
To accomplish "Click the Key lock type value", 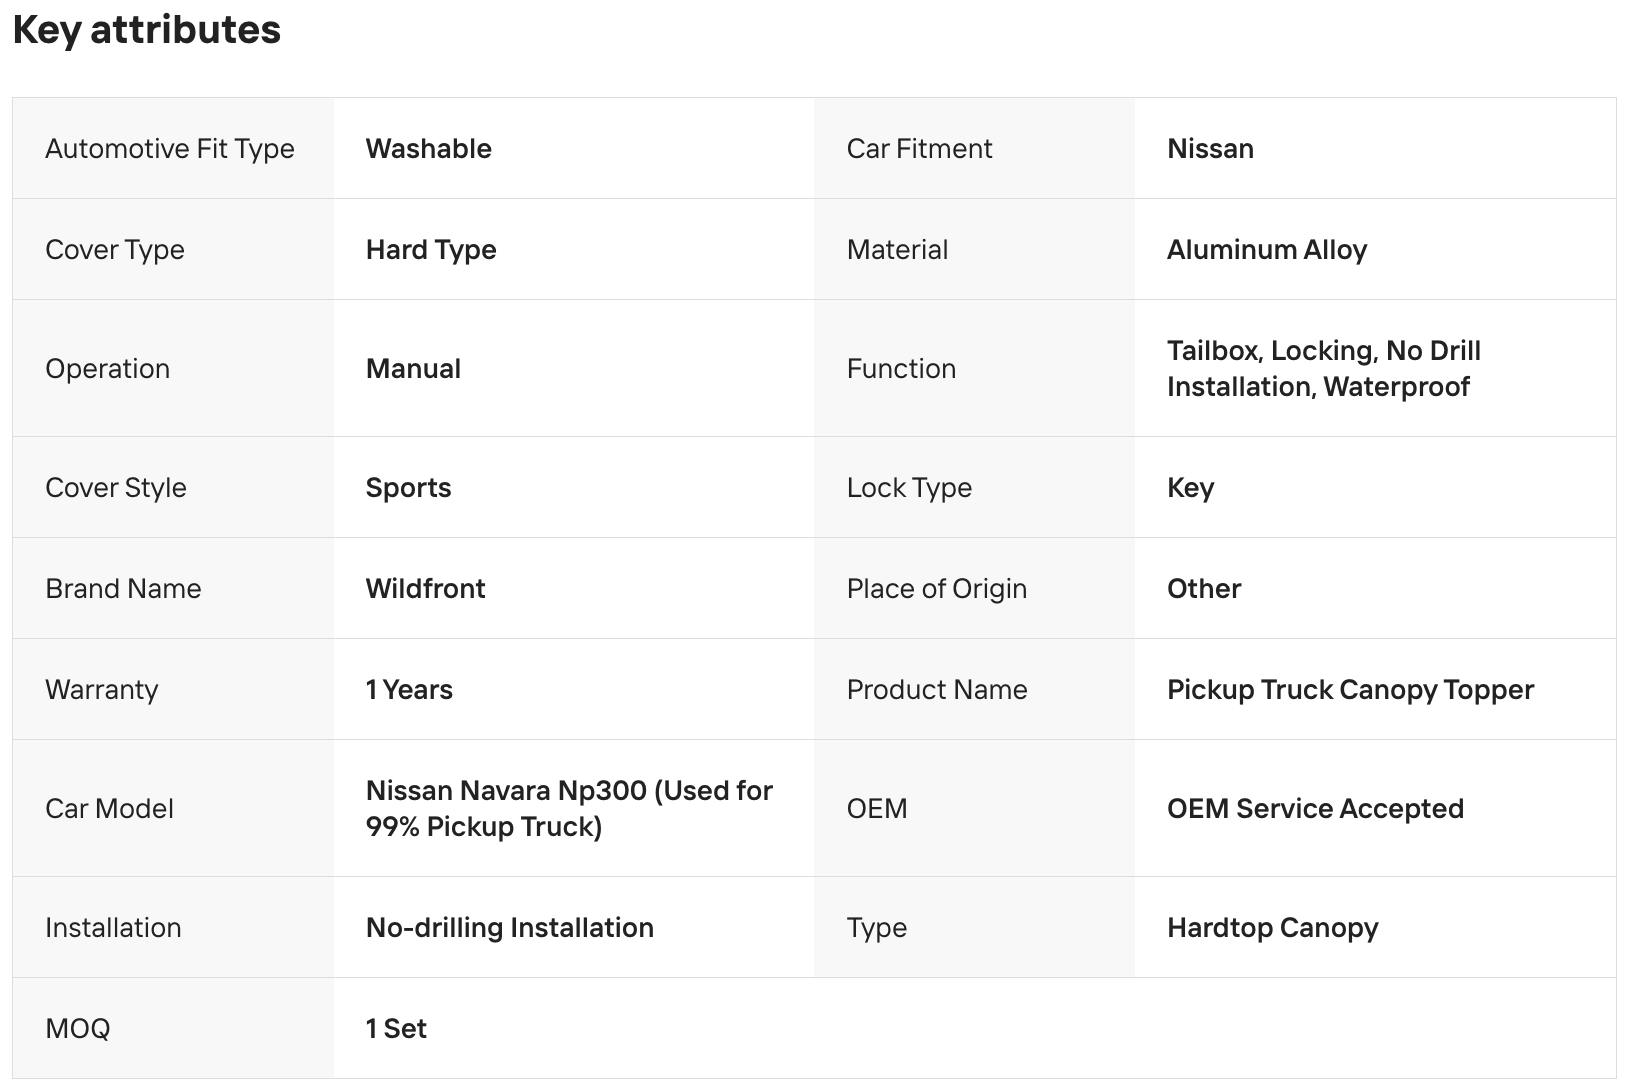I will pos(1190,488).
